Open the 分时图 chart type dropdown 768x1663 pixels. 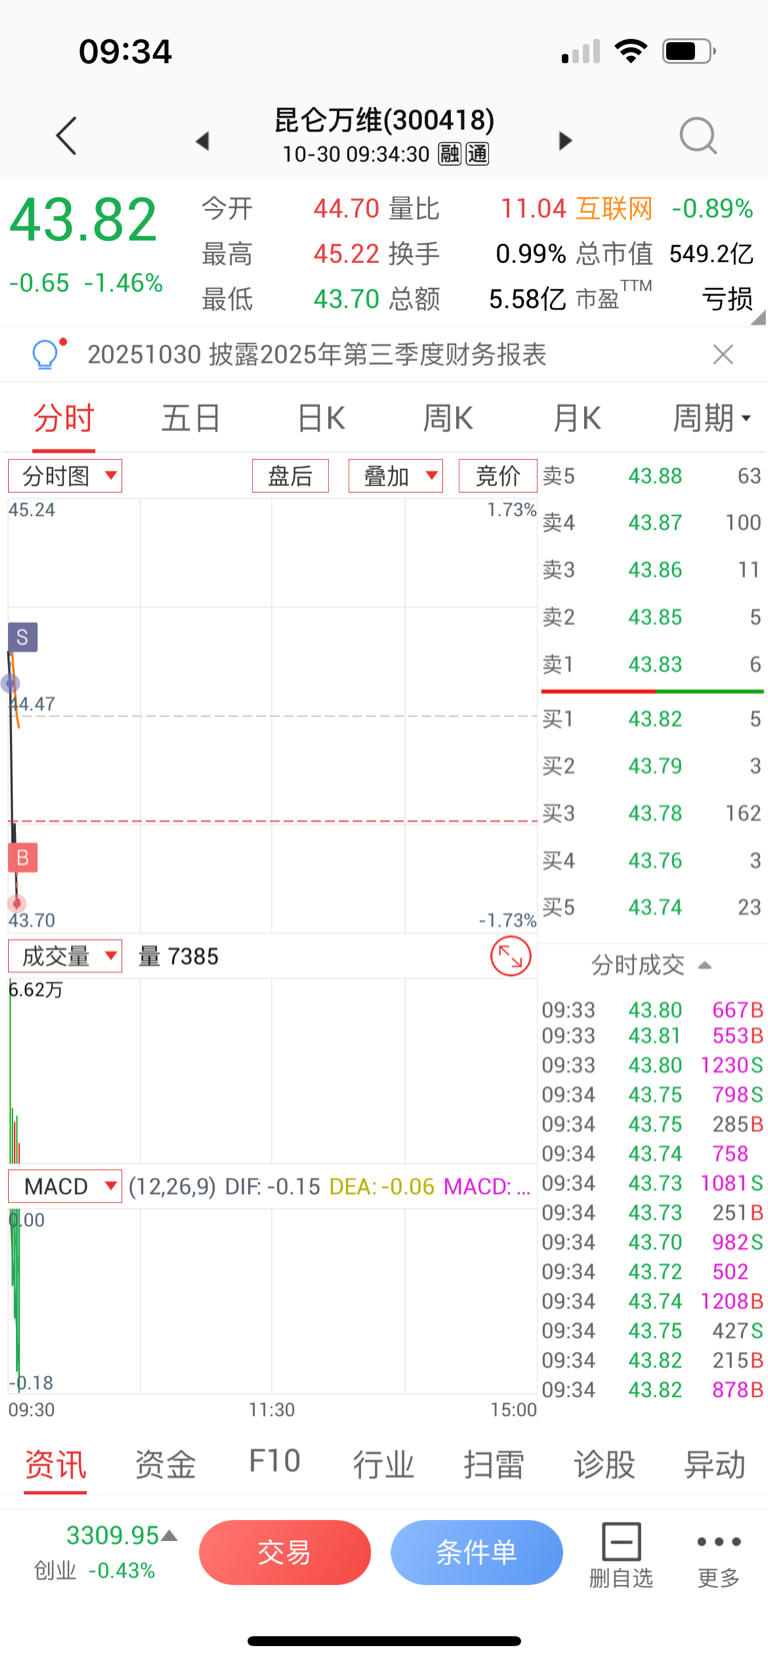point(65,476)
